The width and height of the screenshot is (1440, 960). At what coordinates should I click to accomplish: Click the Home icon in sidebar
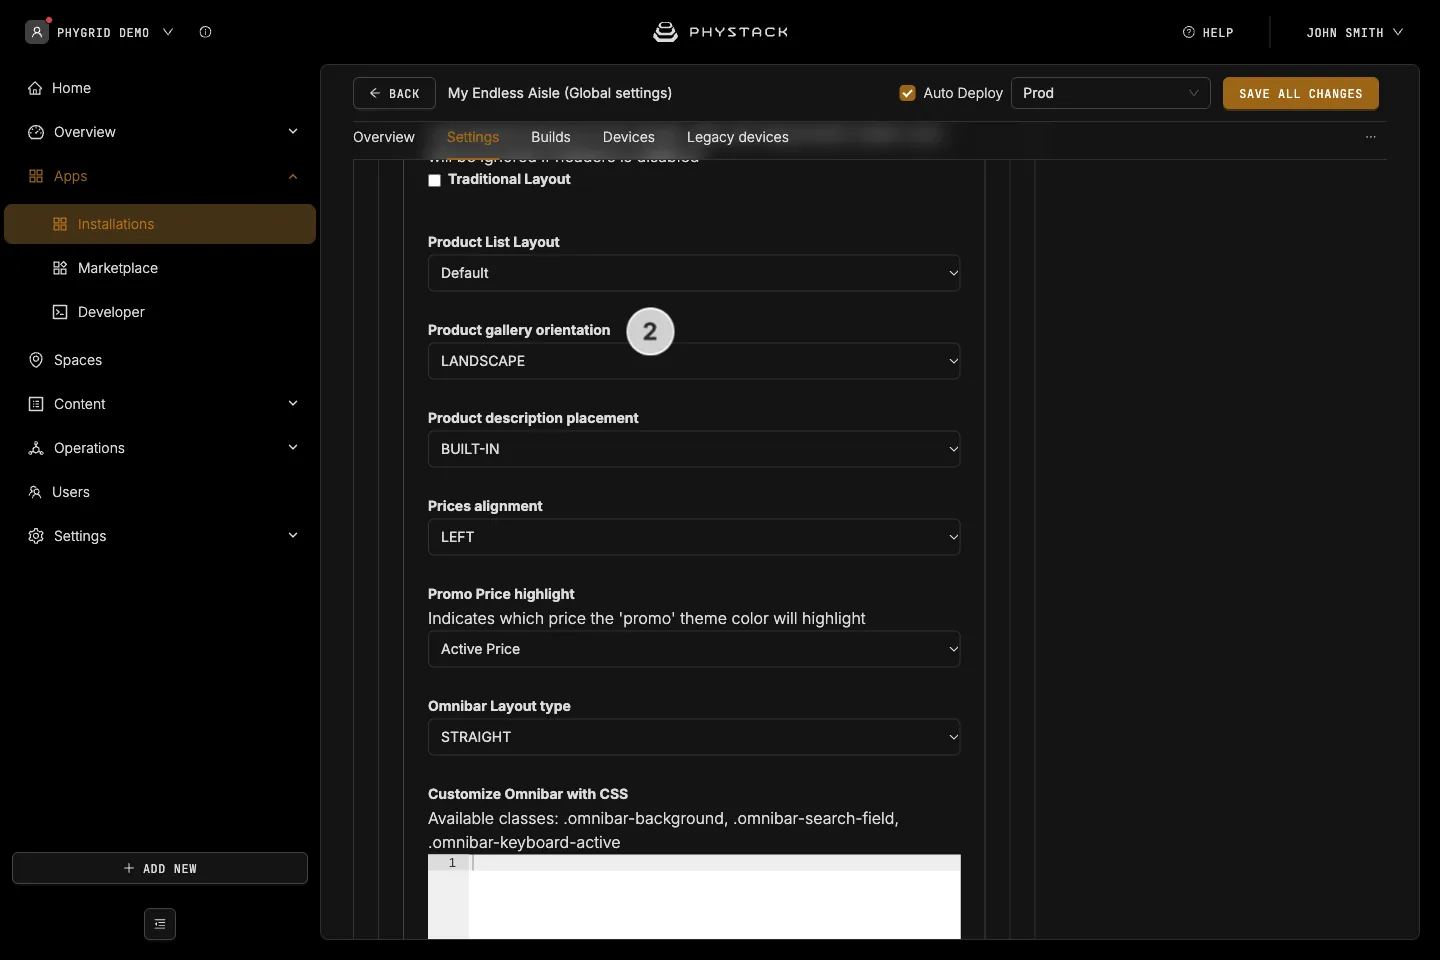35,88
